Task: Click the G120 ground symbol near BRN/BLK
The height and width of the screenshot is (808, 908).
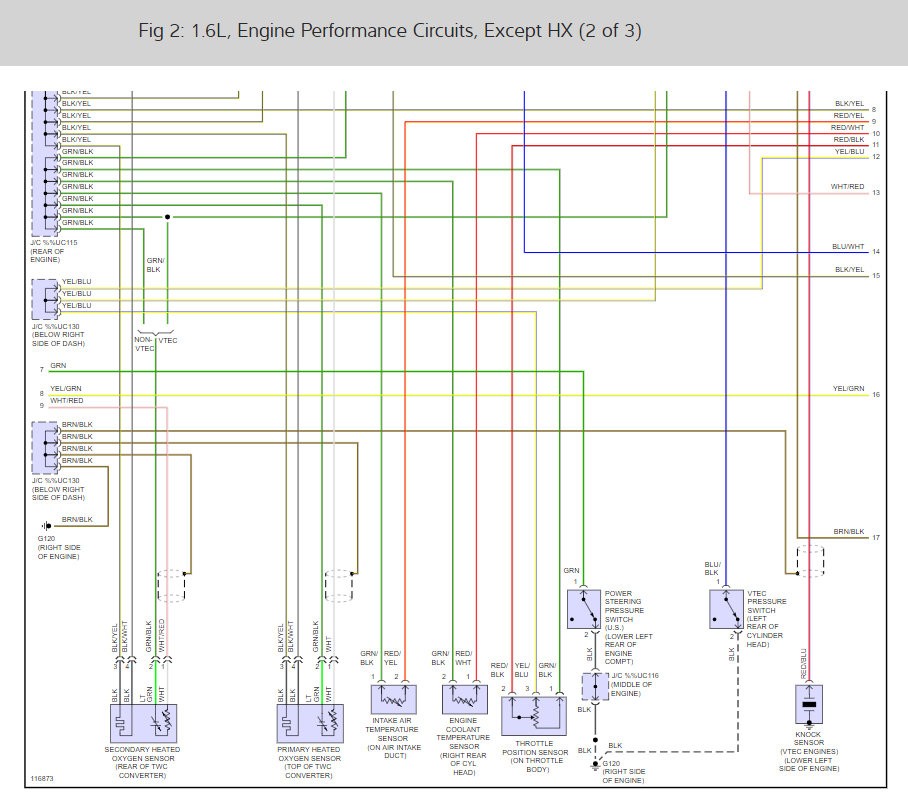Action: [x=46, y=526]
